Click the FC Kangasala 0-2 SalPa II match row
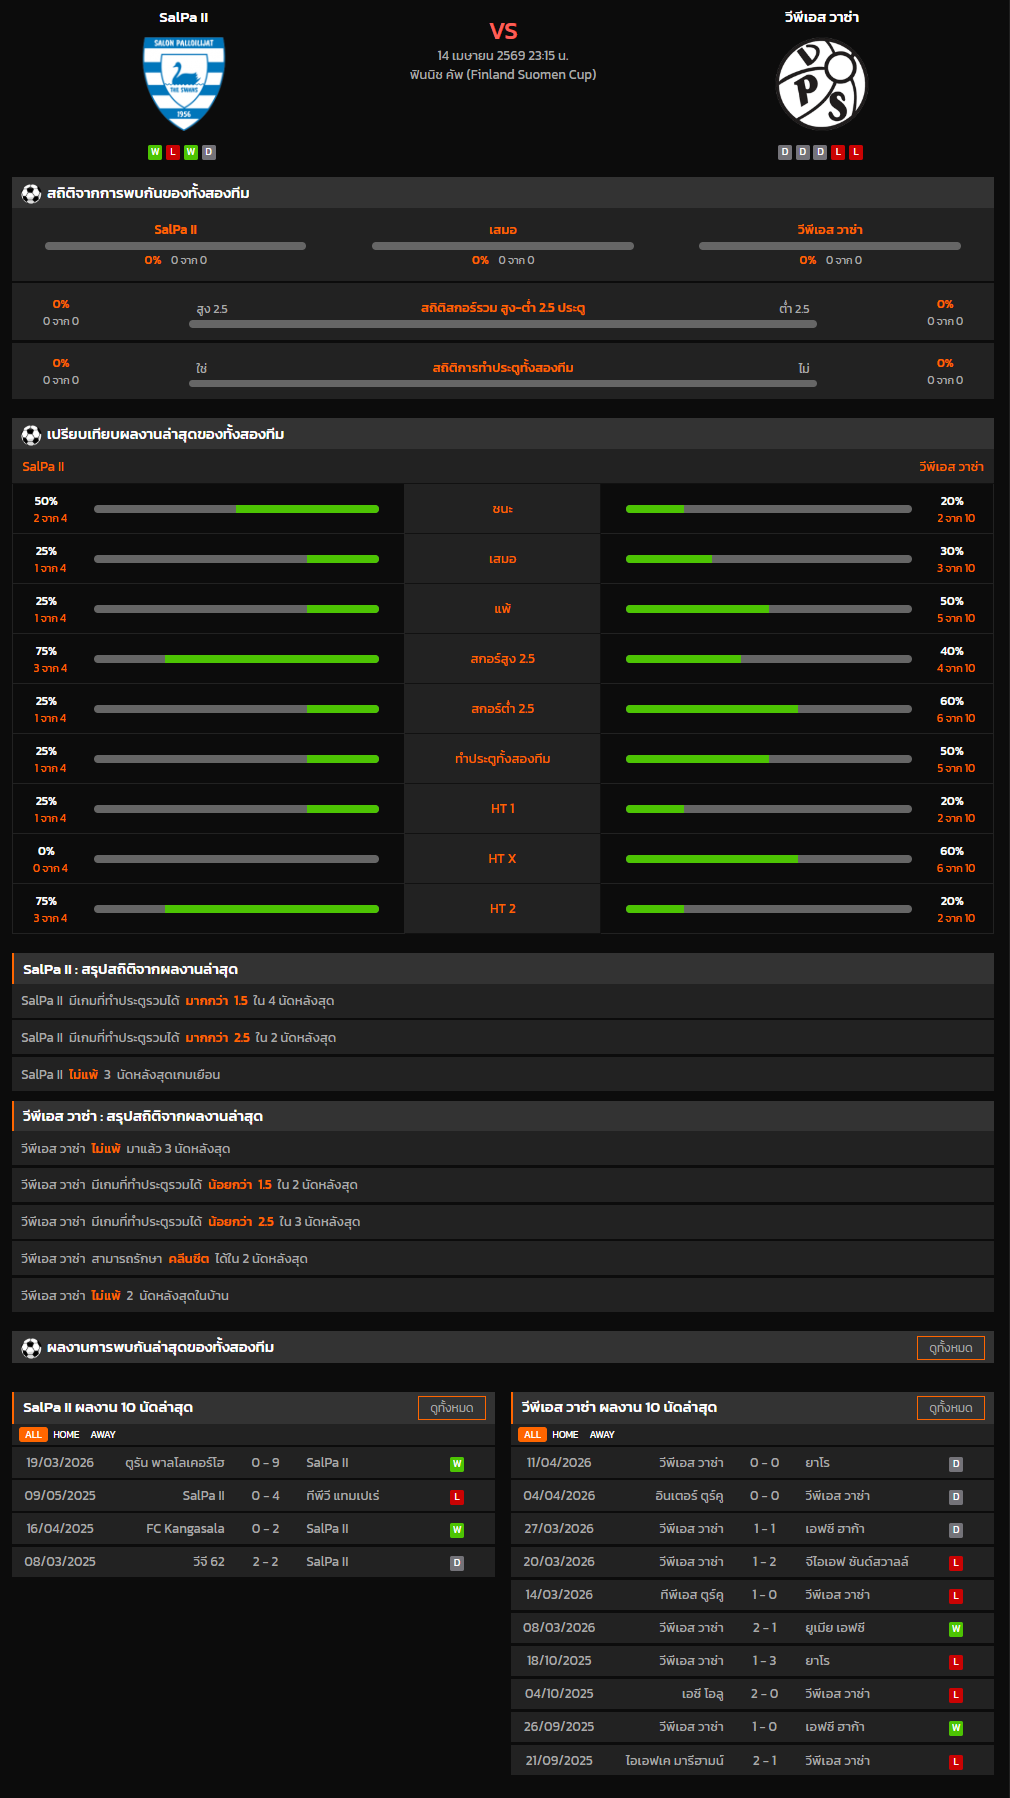This screenshot has height=1798, width=1010. click(x=253, y=1529)
